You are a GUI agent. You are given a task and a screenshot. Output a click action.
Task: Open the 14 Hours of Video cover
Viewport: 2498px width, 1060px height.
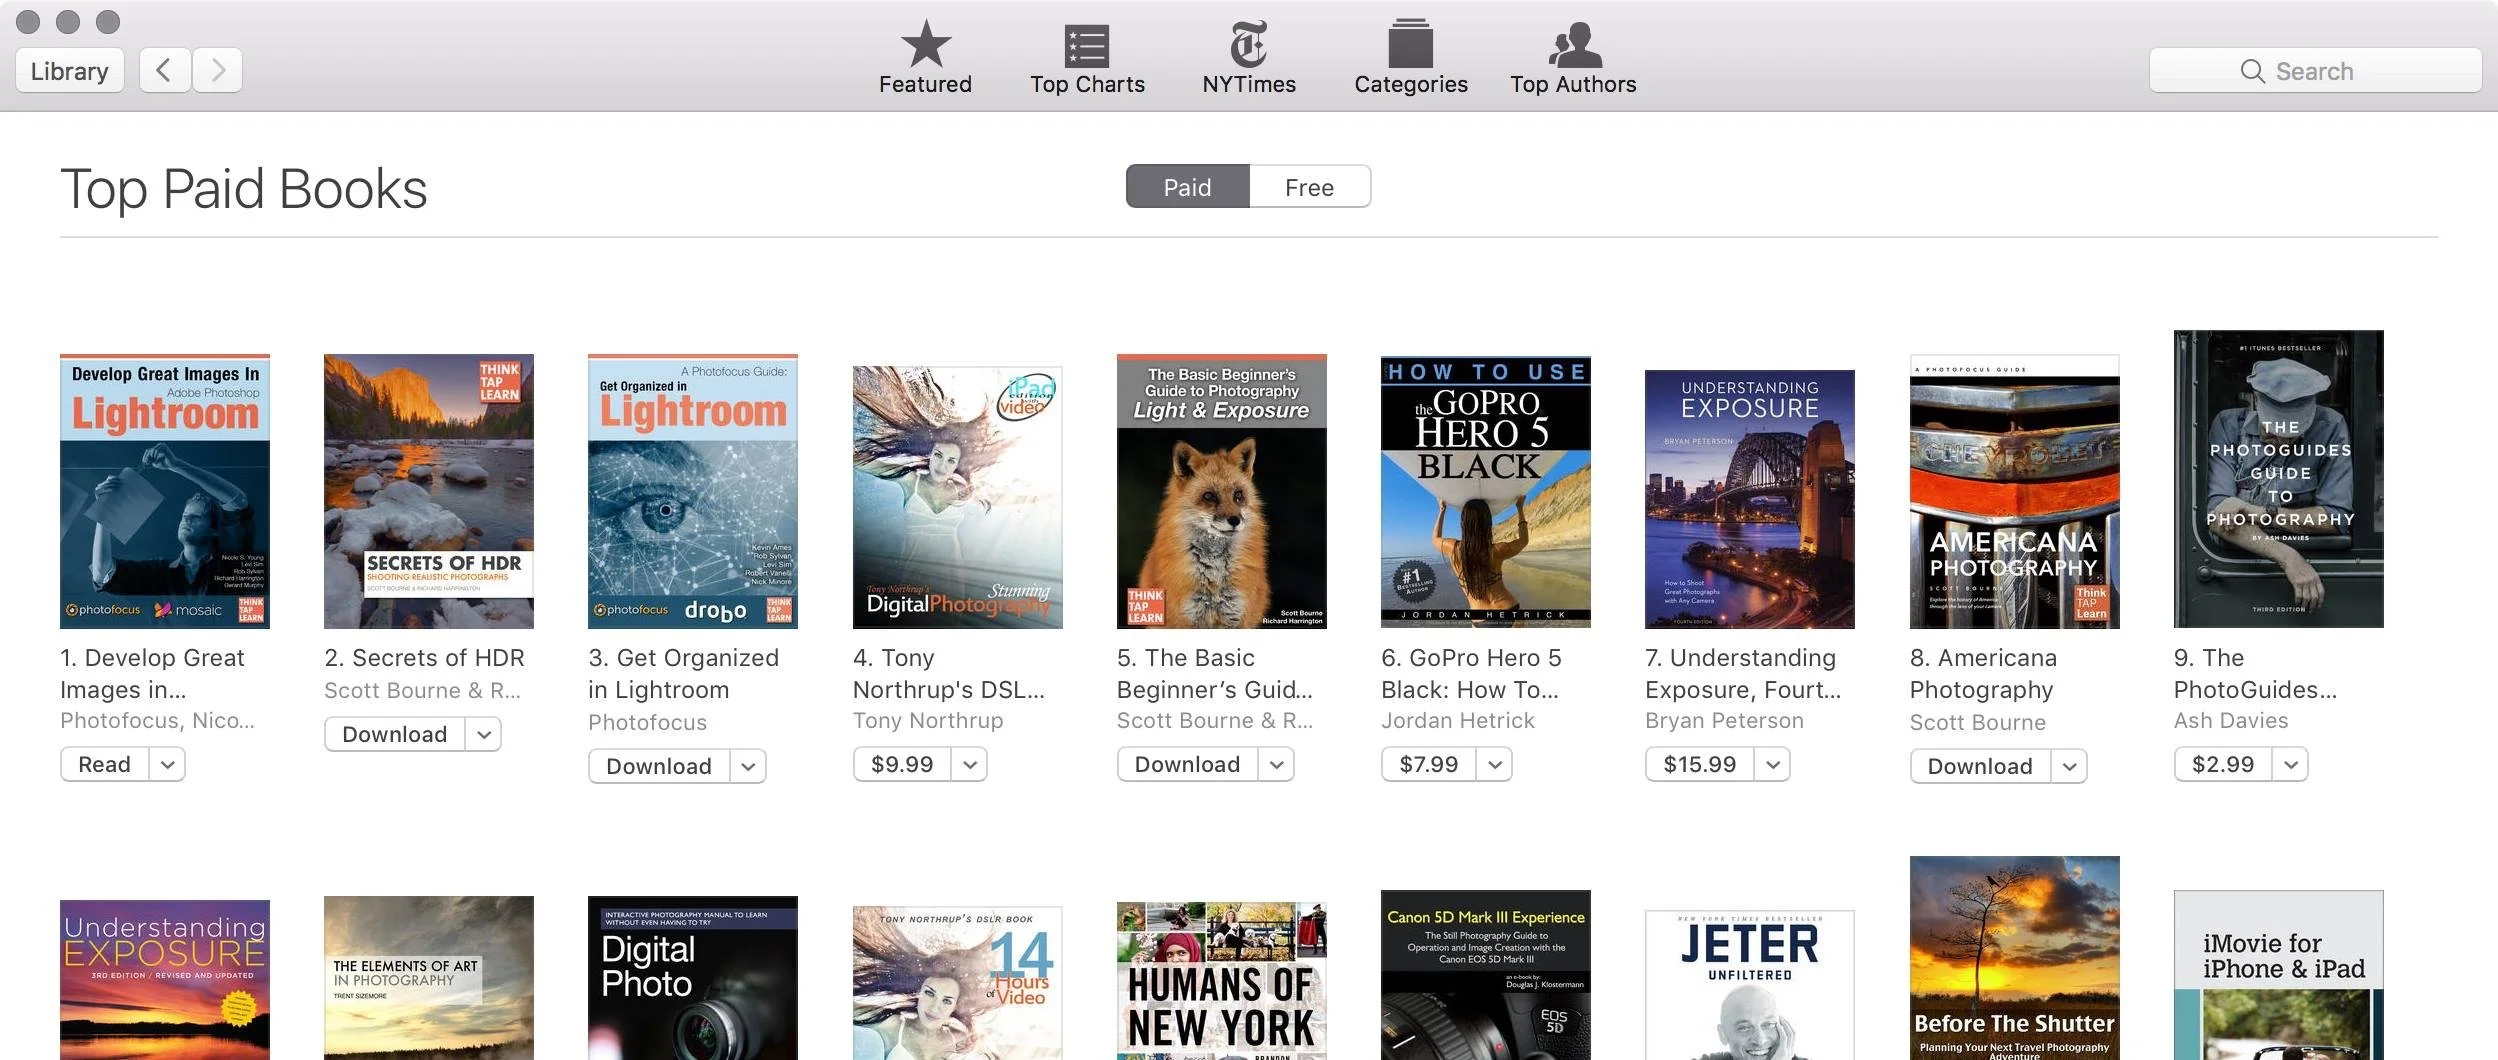(957, 983)
